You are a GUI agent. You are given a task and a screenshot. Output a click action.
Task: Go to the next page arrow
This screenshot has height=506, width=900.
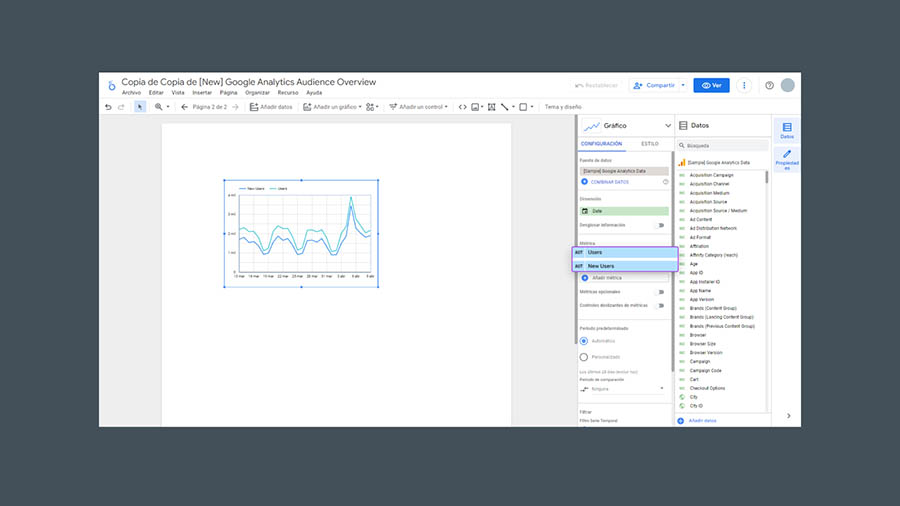pyautogui.click(x=235, y=107)
